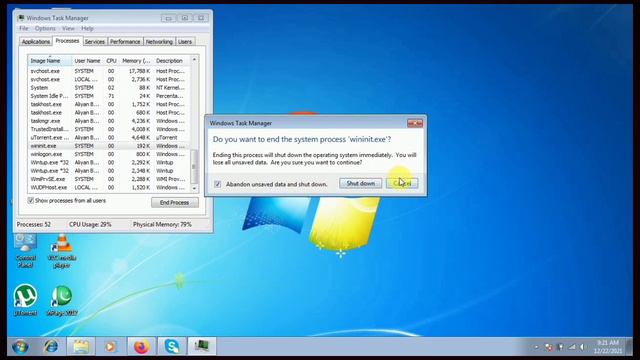Click the taskbar clock showing 9:21 AM

click(x=608, y=347)
